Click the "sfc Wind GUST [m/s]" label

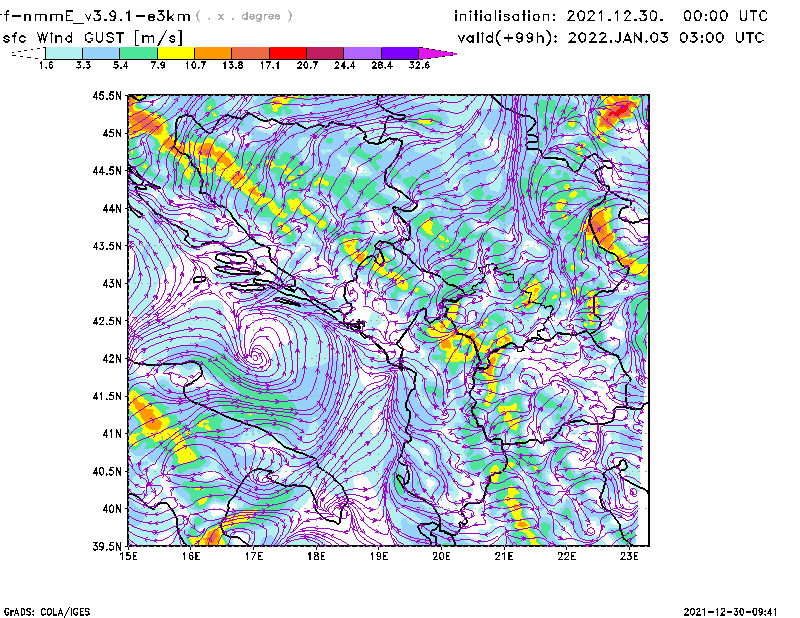[x=92, y=37]
